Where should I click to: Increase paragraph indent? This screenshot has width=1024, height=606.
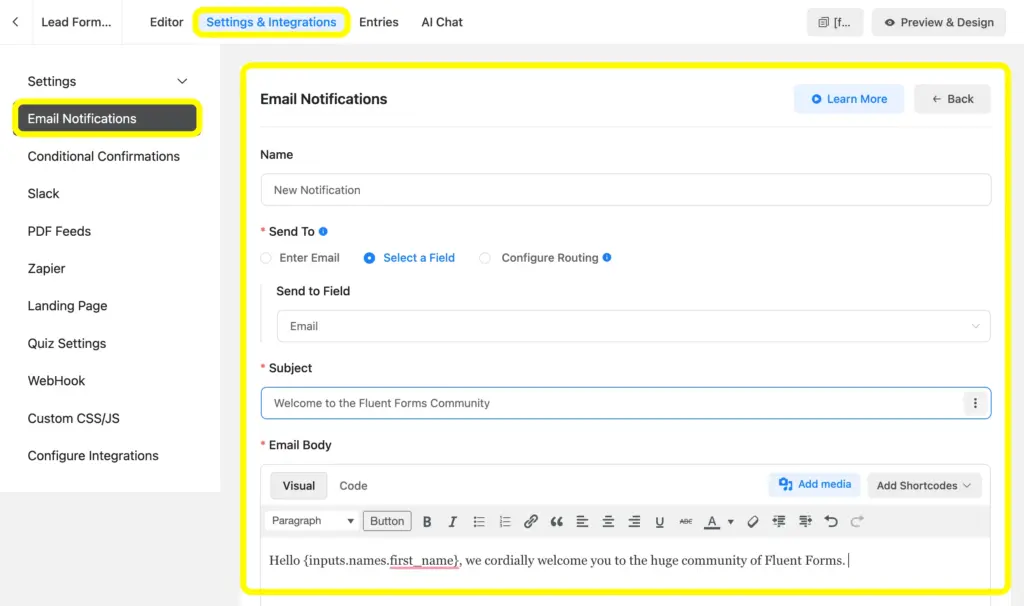(805, 521)
